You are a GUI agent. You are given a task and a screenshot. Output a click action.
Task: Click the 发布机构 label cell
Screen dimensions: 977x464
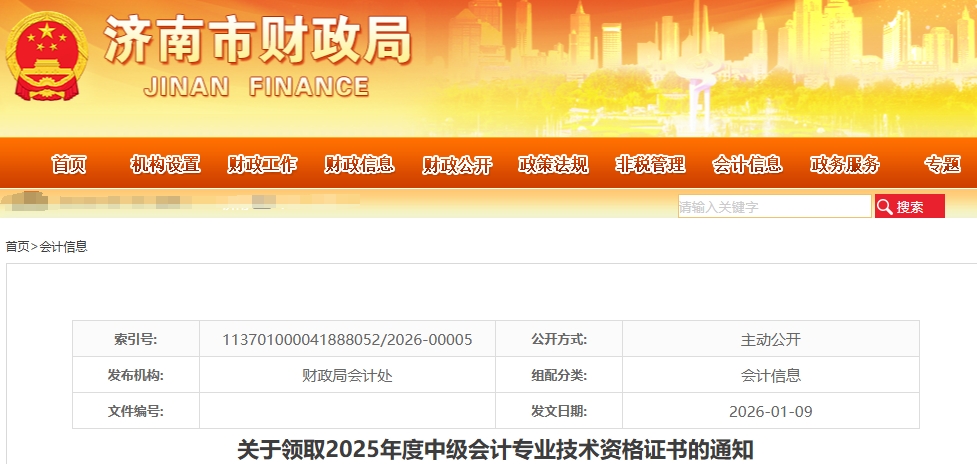pos(136,375)
